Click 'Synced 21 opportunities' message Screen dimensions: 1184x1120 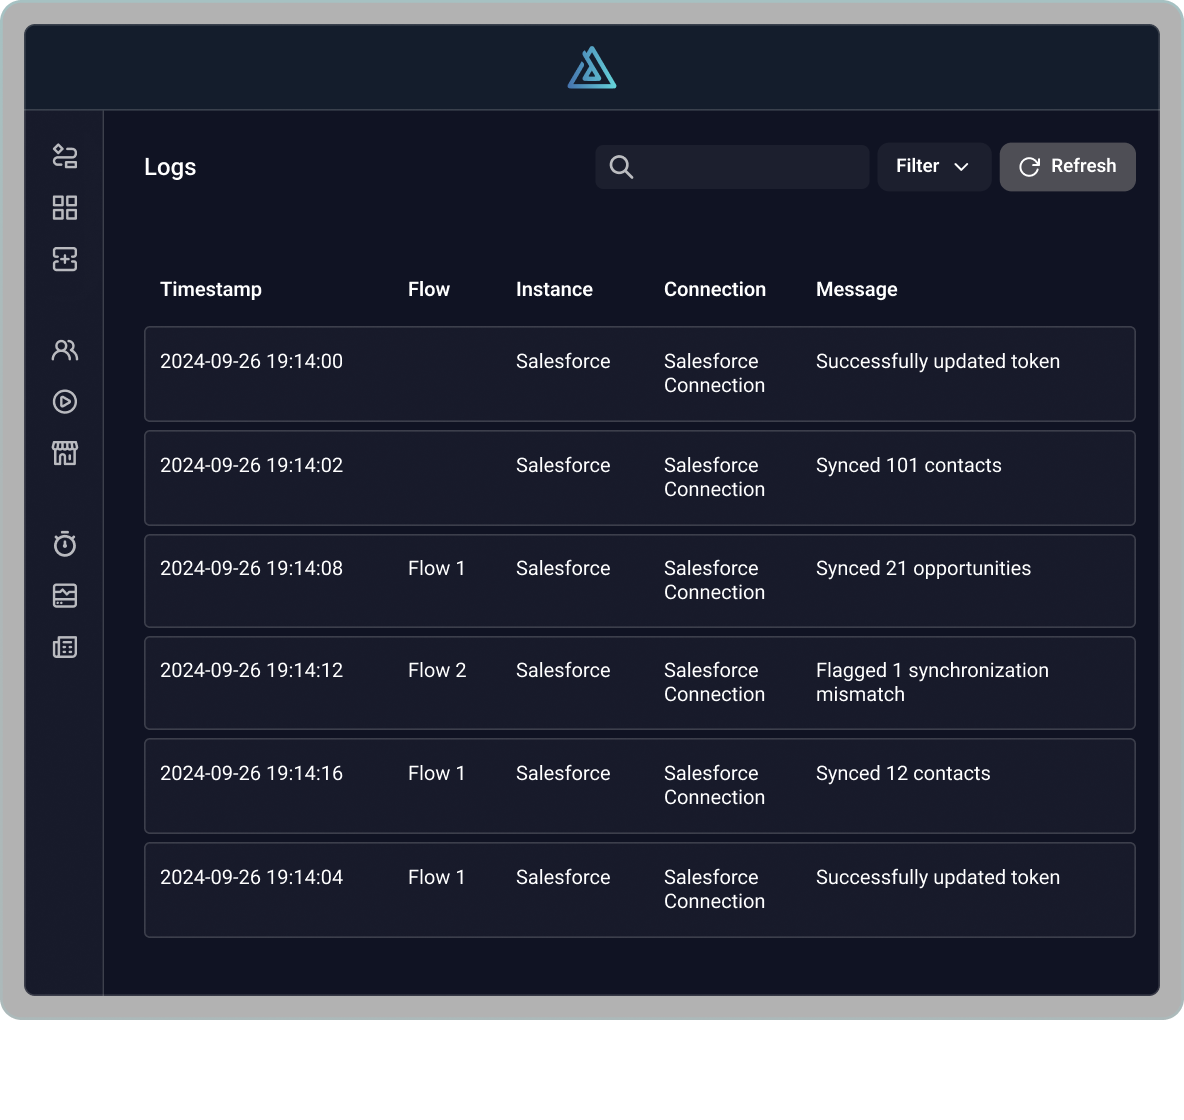923,568
